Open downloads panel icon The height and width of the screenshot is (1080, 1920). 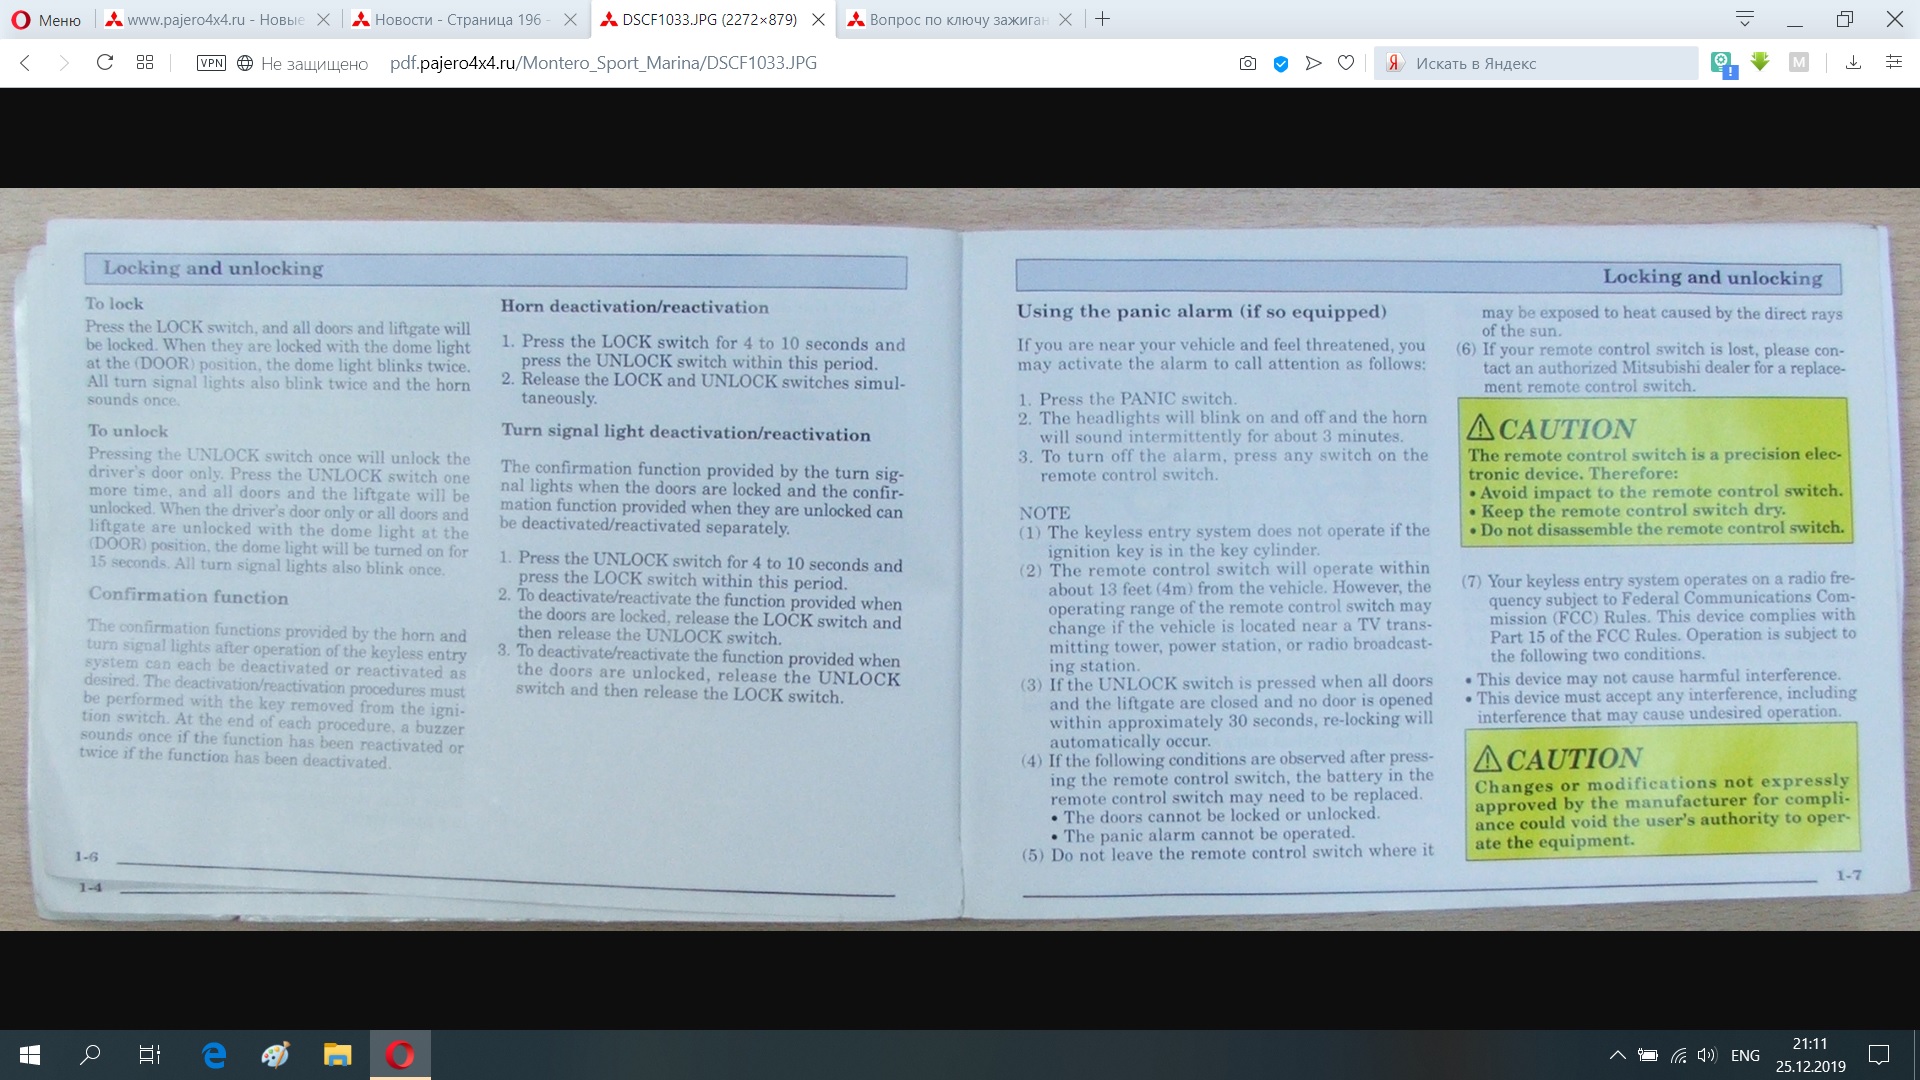point(1853,63)
